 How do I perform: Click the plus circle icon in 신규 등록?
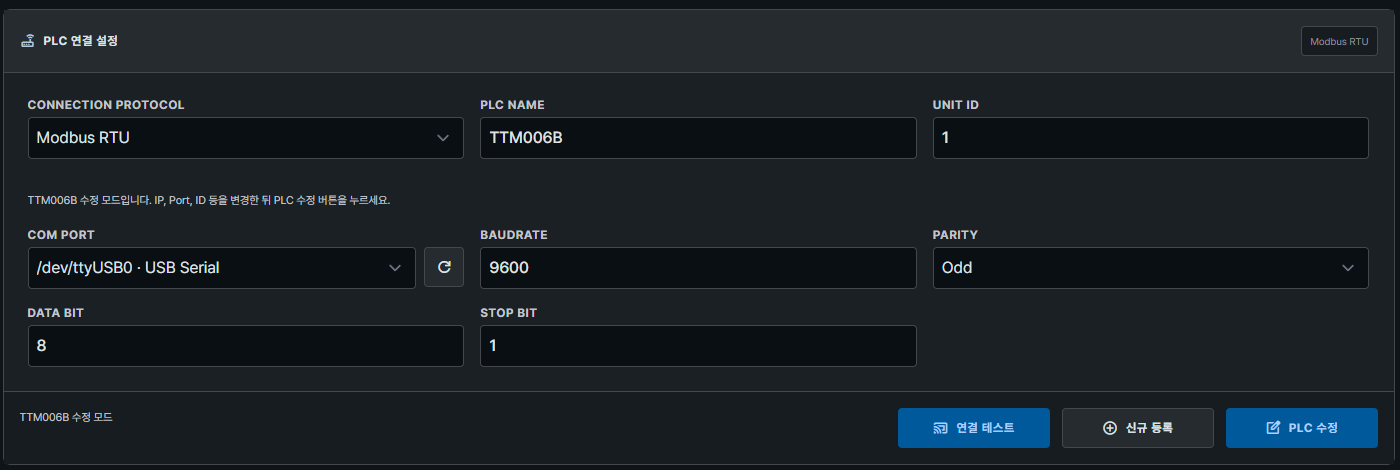(x=1109, y=428)
